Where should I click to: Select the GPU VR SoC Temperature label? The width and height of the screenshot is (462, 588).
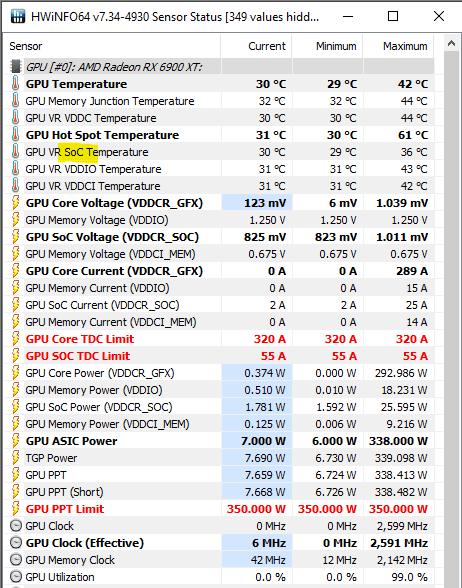(87, 152)
